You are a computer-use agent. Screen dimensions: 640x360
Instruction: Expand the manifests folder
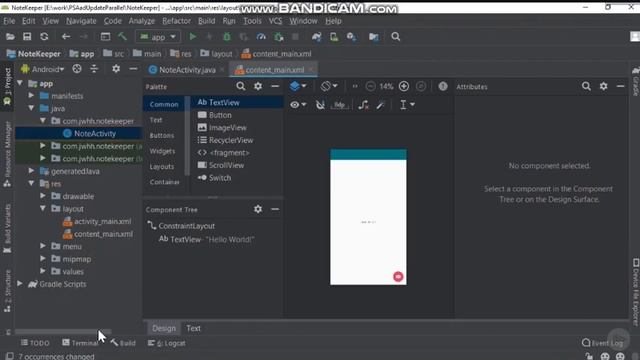point(31,96)
